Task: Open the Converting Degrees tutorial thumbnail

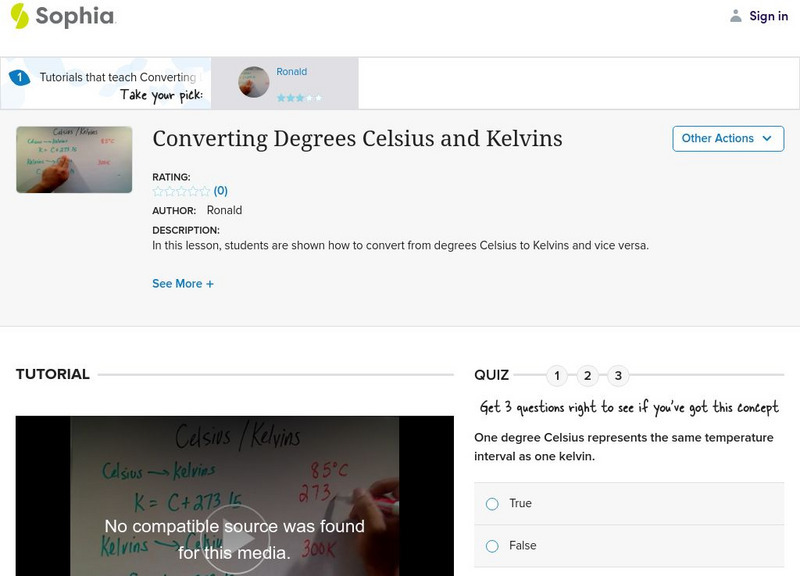Action: tap(73, 157)
